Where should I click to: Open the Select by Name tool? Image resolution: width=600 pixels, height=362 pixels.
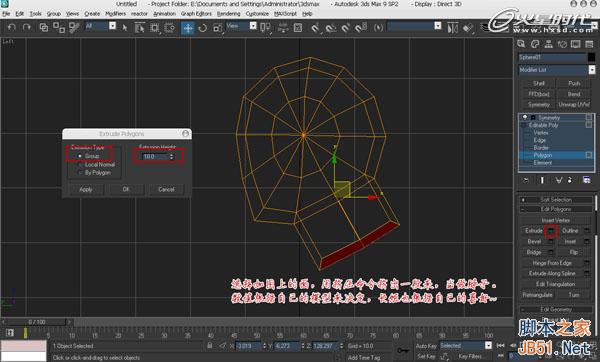(x=140, y=28)
